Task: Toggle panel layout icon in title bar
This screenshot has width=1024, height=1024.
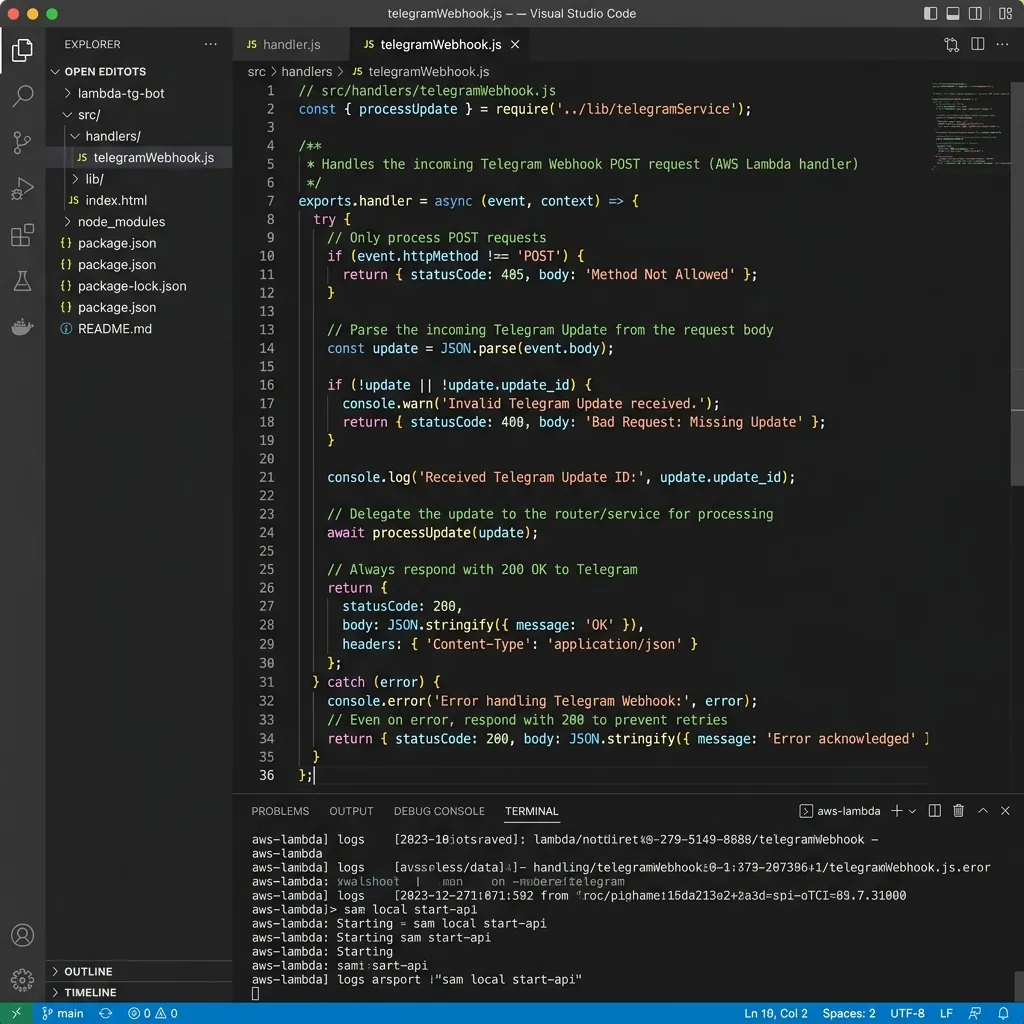Action: 953,14
